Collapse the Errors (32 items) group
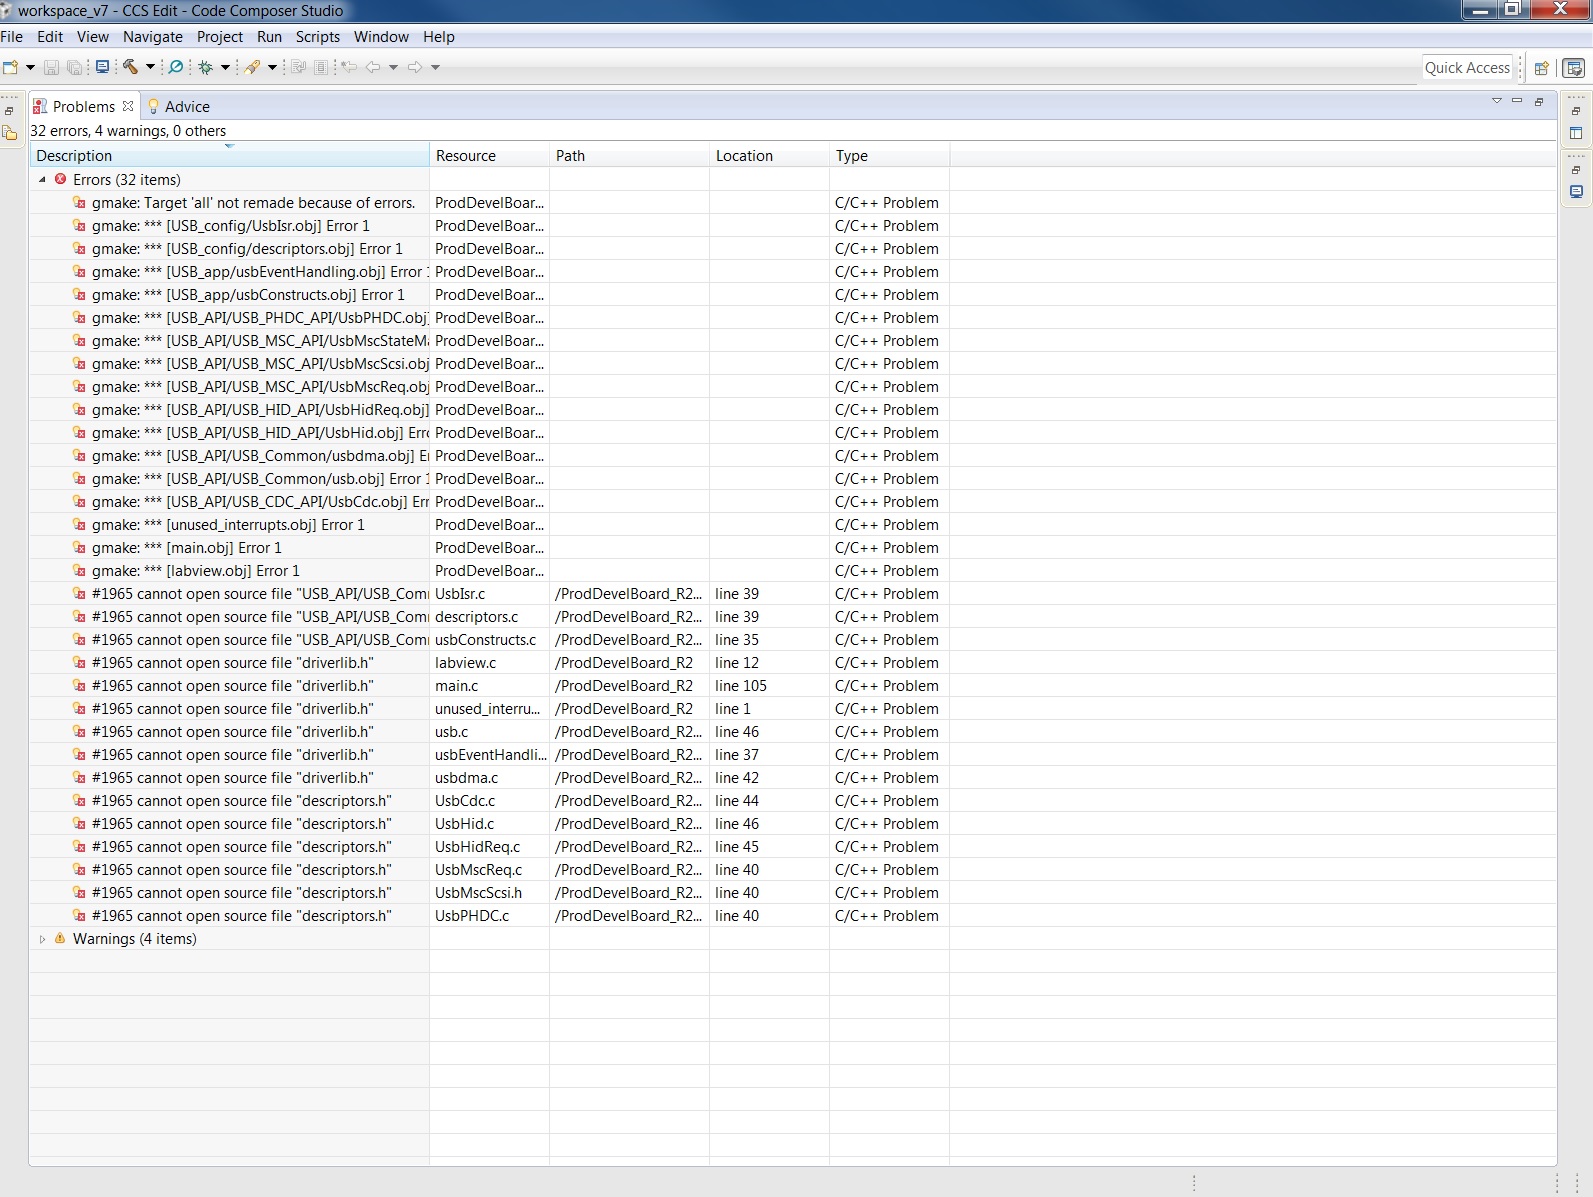The width and height of the screenshot is (1593, 1197). pyautogui.click(x=42, y=180)
